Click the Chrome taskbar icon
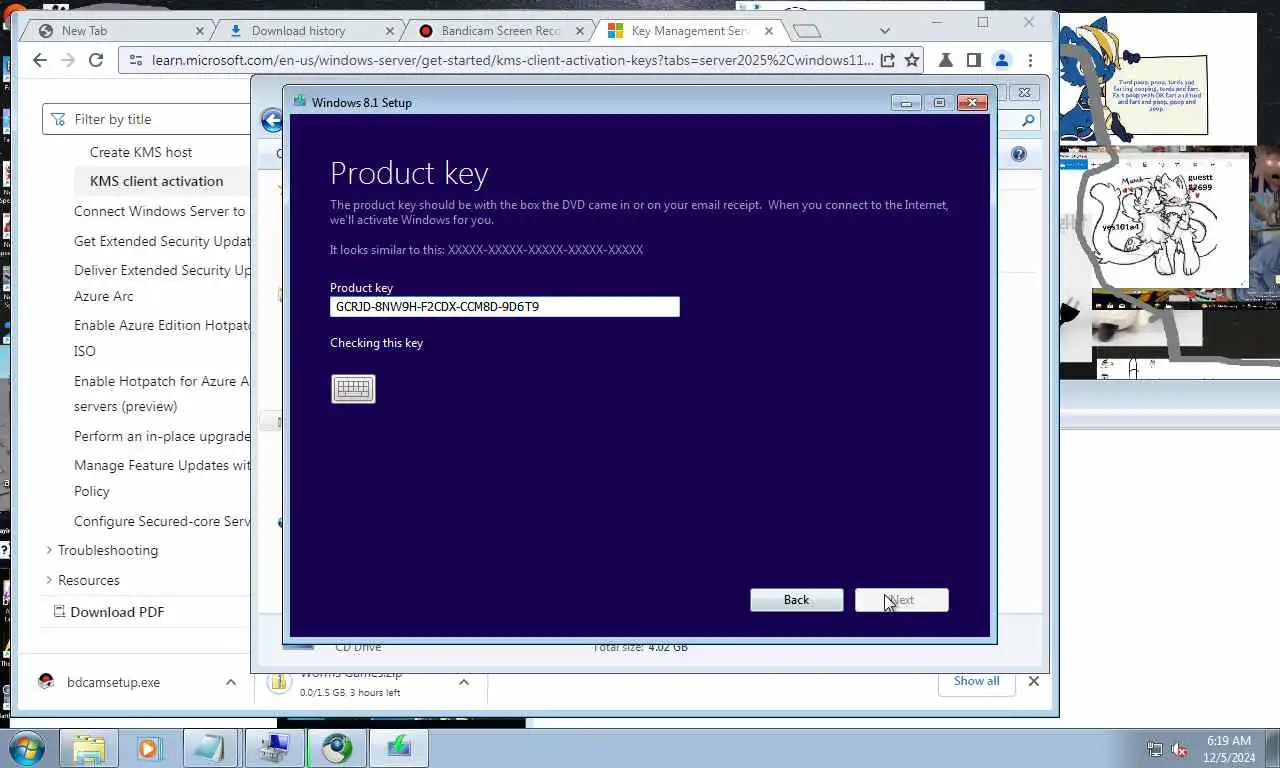The width and height of the screenshot is (1280, 768). point(337,748)
